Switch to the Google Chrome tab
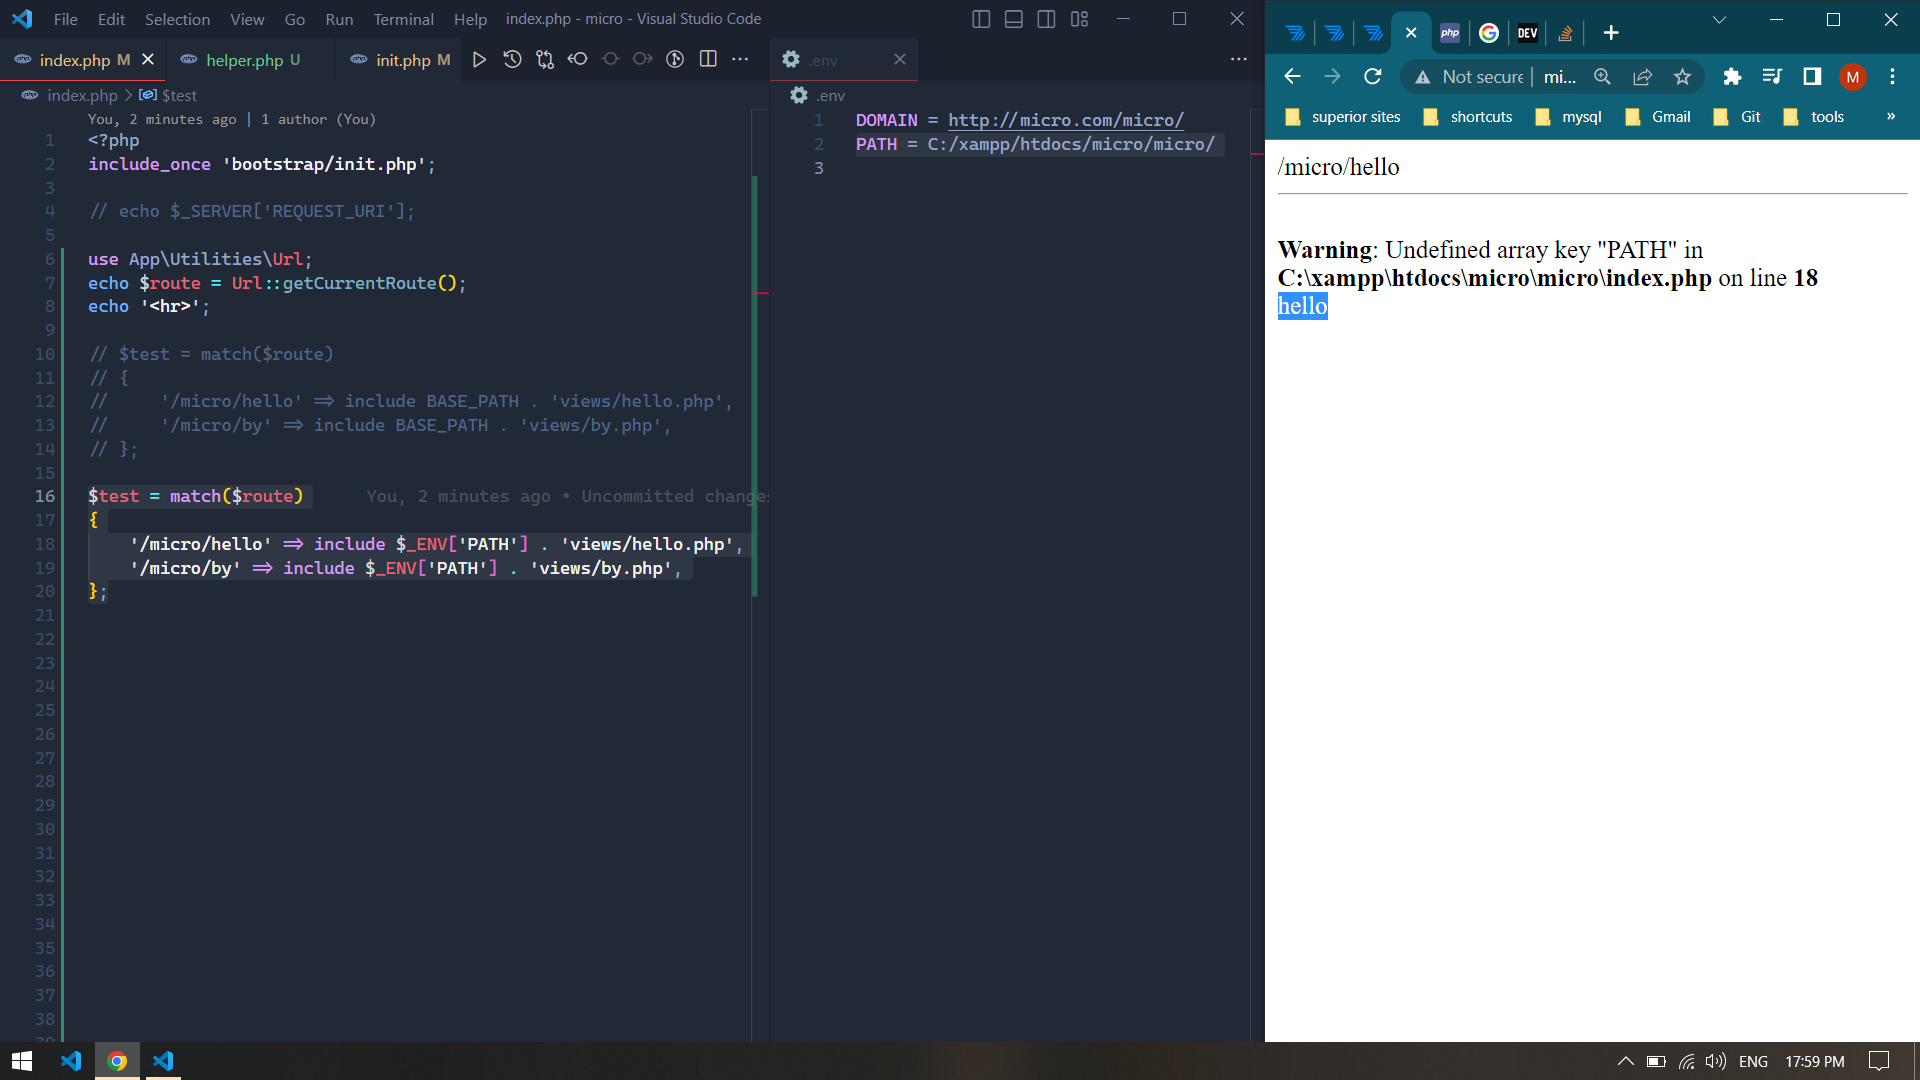Image resolution: width=1920 pixels, height=1080 pixels. (x=1488, y=33)
